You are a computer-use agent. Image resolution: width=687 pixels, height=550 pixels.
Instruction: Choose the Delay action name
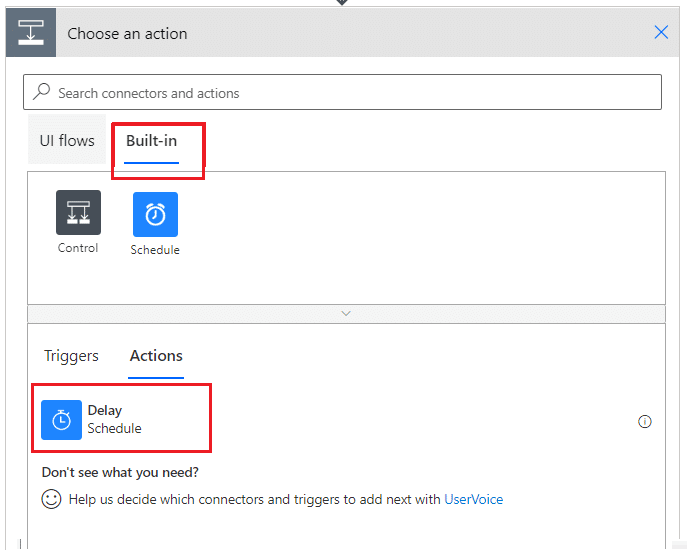pos(105,410)
